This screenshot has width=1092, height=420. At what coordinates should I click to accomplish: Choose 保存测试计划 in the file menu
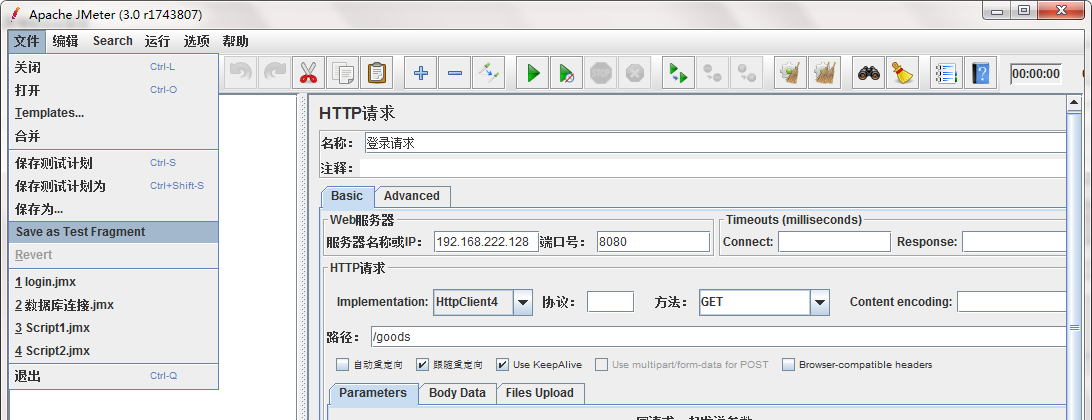click(x=114, y=163)
